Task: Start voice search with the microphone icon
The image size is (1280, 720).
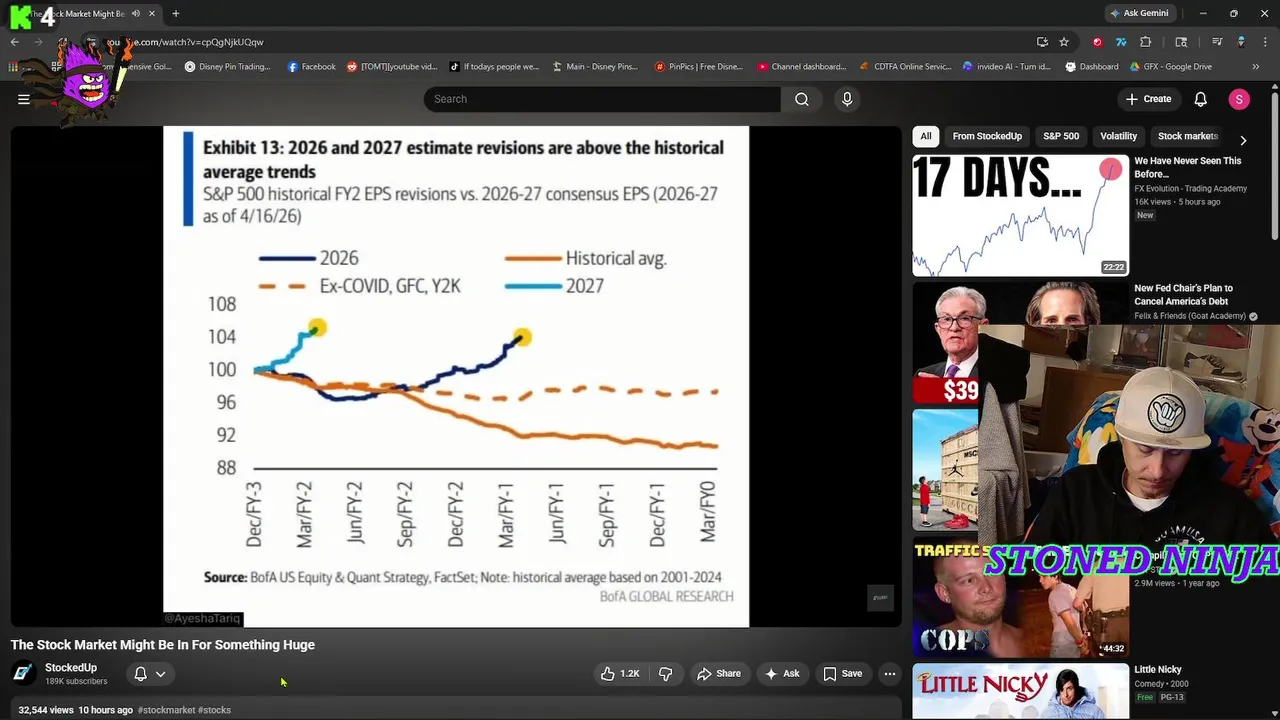Action: pos(847,99)
